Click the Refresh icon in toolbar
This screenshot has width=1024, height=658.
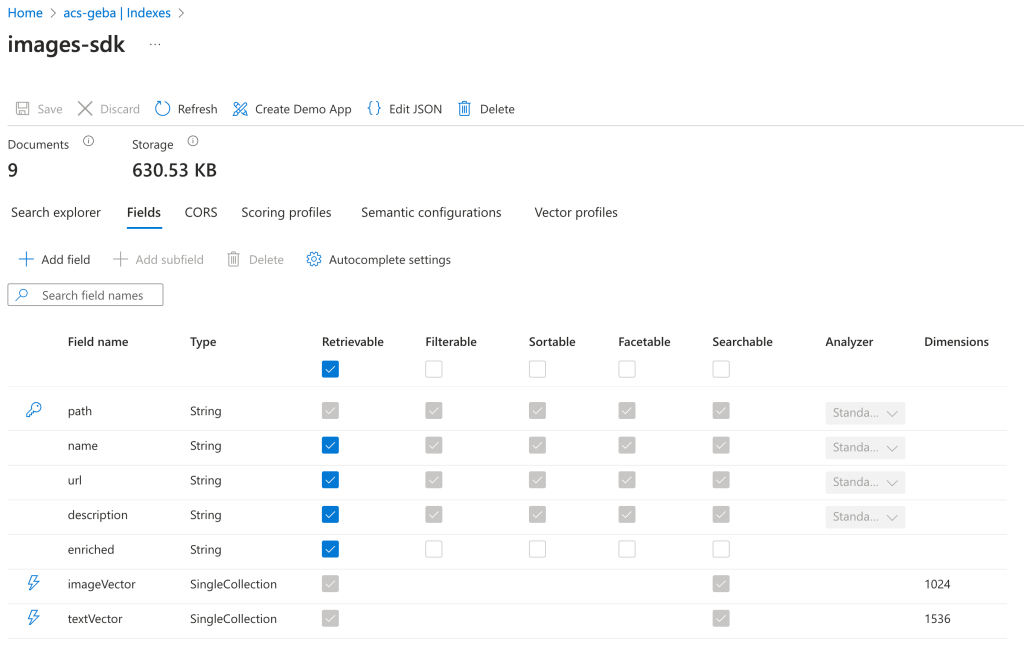point(163,109)
